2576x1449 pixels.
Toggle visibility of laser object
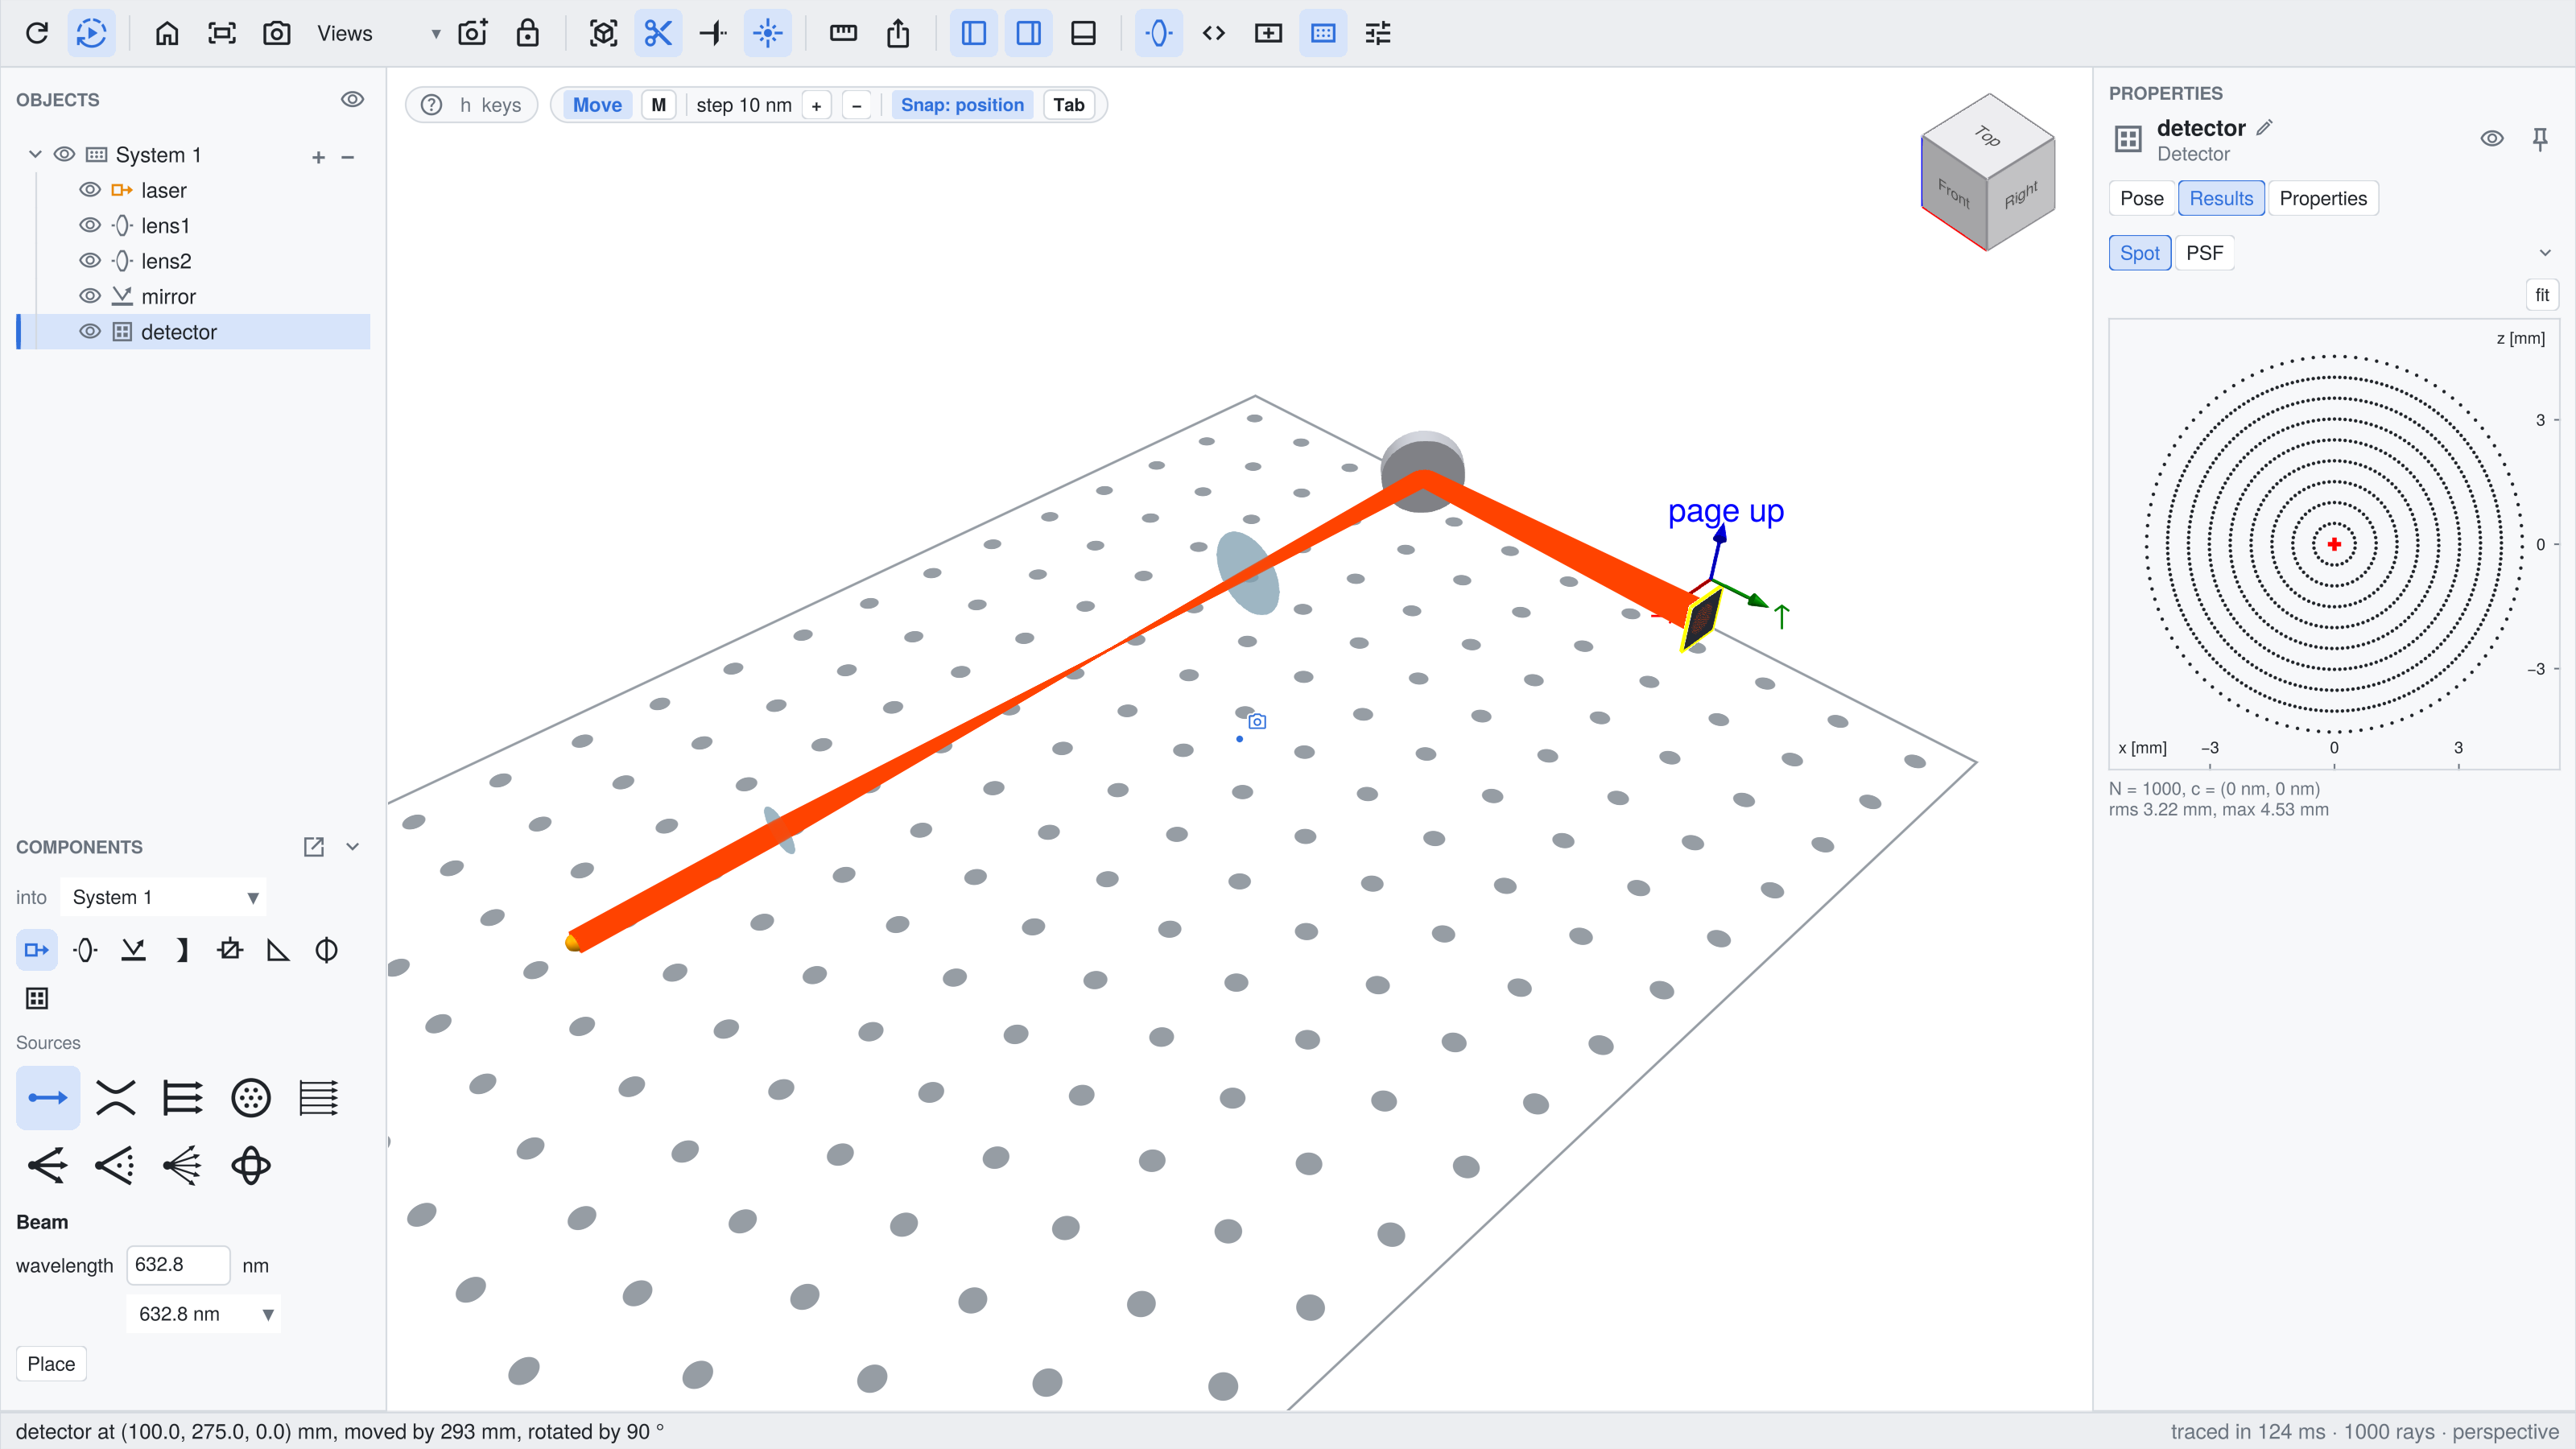click(x=90, y=190)
